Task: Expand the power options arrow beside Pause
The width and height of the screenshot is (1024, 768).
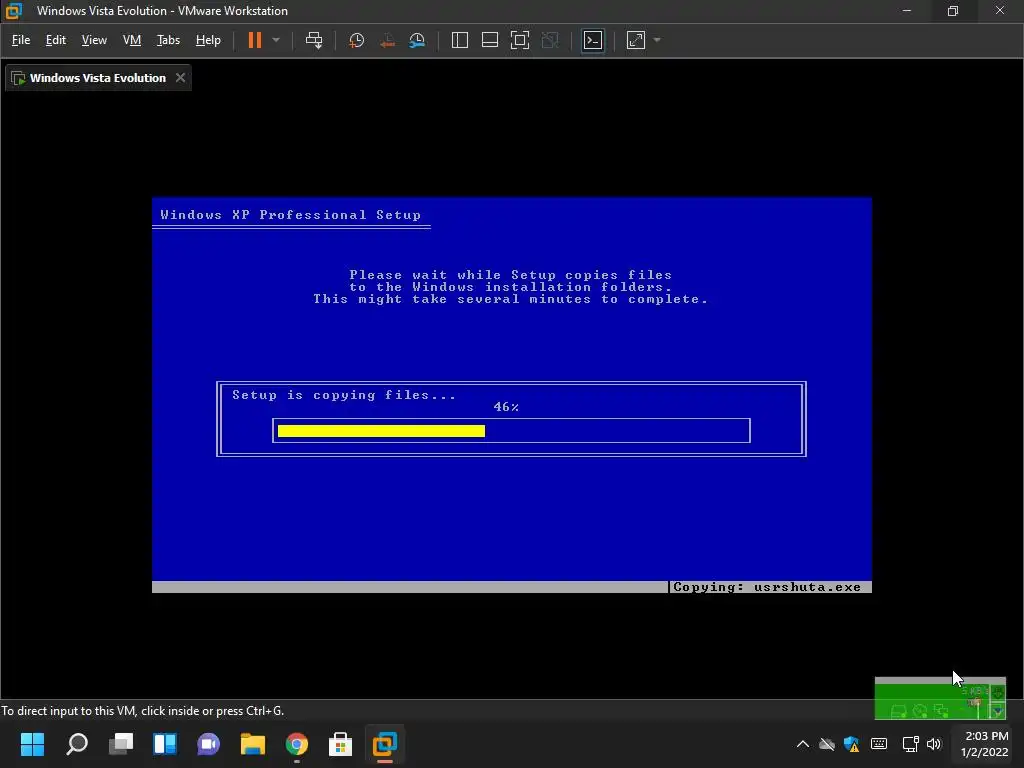Action: [x=276, y=40]
